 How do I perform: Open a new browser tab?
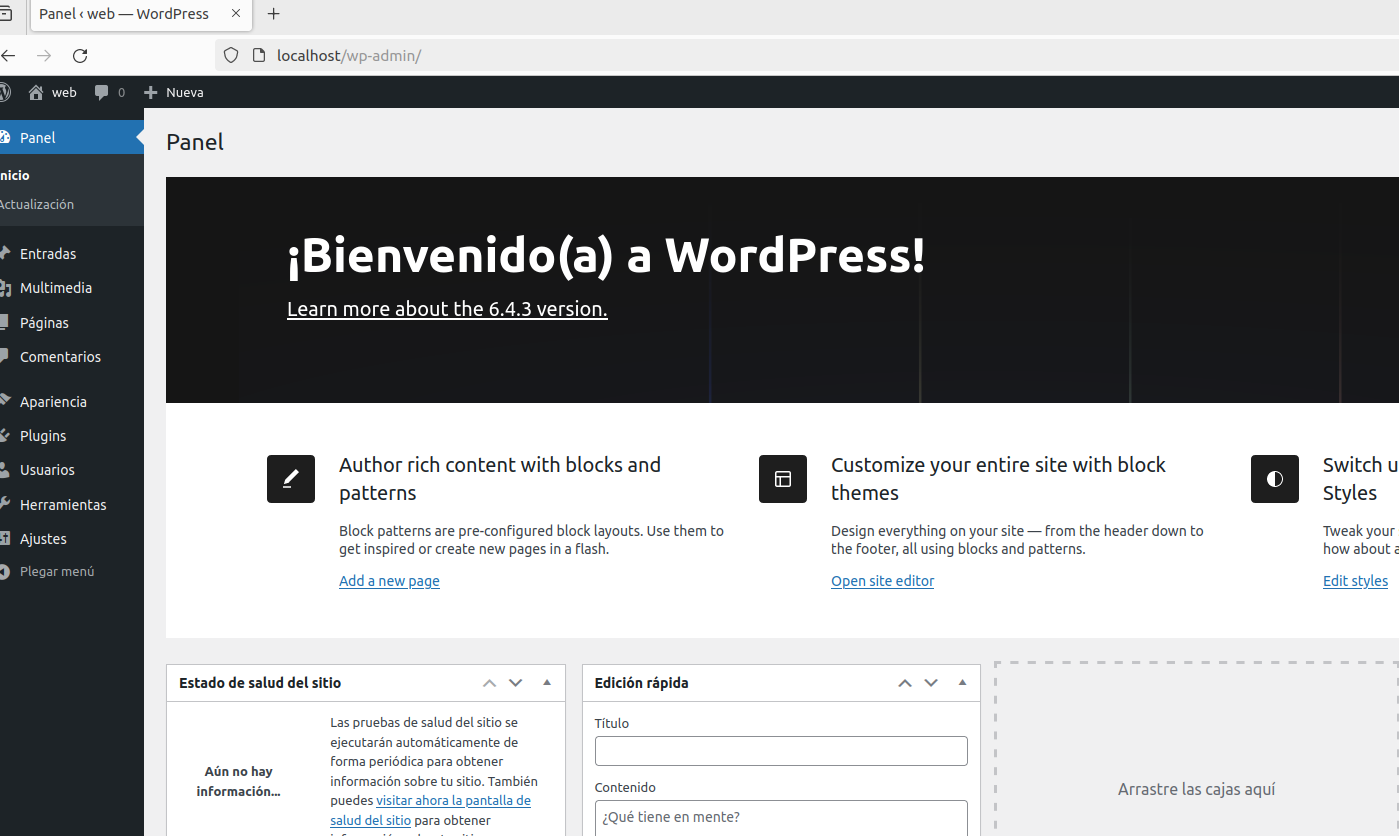(274, 14)
